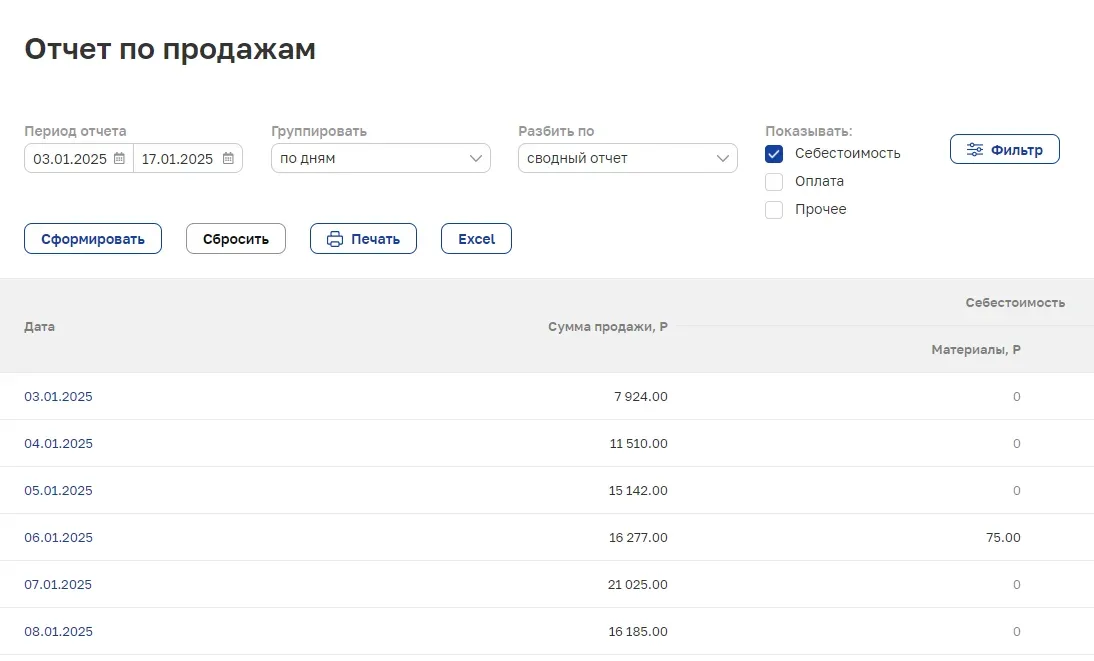1094x661 pixels.
Task: Select sales amount 16 185.00
Action: [x=638, y=631]
